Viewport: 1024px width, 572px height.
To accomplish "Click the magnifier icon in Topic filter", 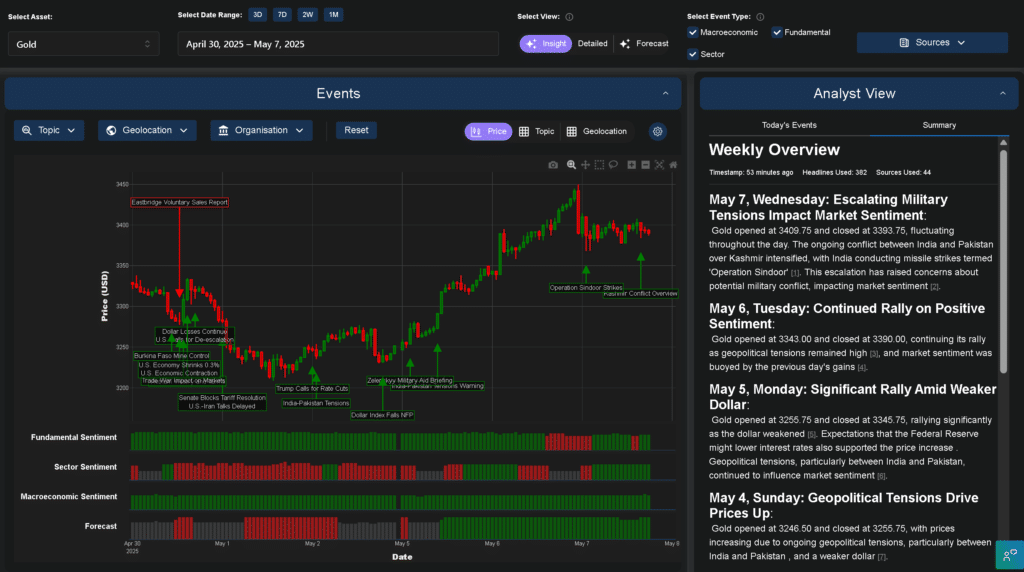I will 27,131.
